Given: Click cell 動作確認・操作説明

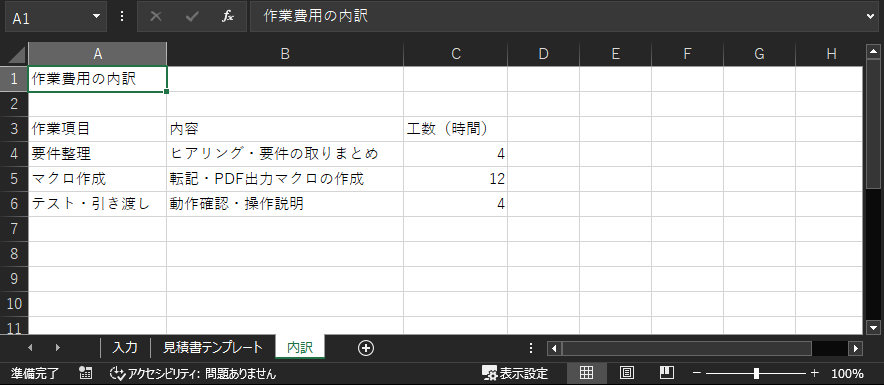Looking at the screenshot, I should point(285,204).
